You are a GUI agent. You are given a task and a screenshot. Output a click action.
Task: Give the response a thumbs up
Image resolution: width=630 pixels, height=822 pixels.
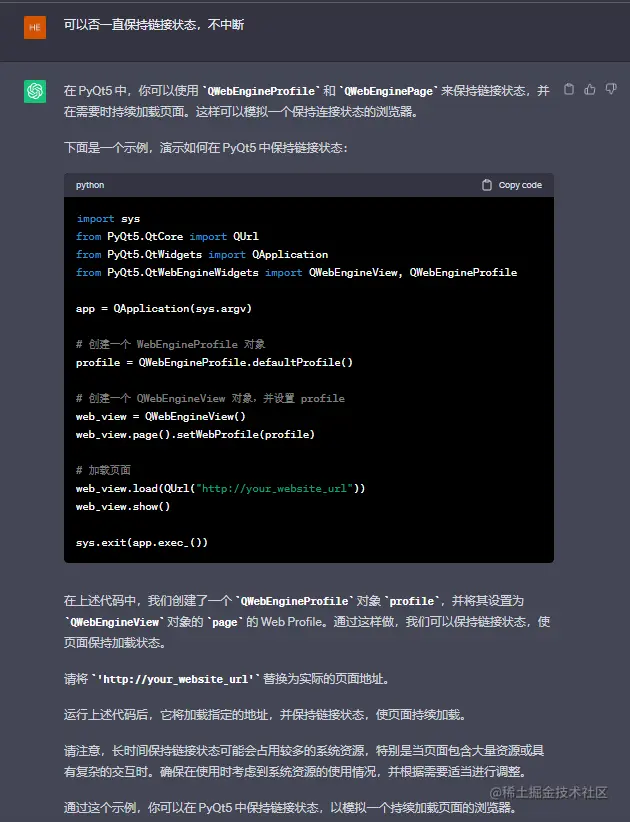tap(590, 90)
